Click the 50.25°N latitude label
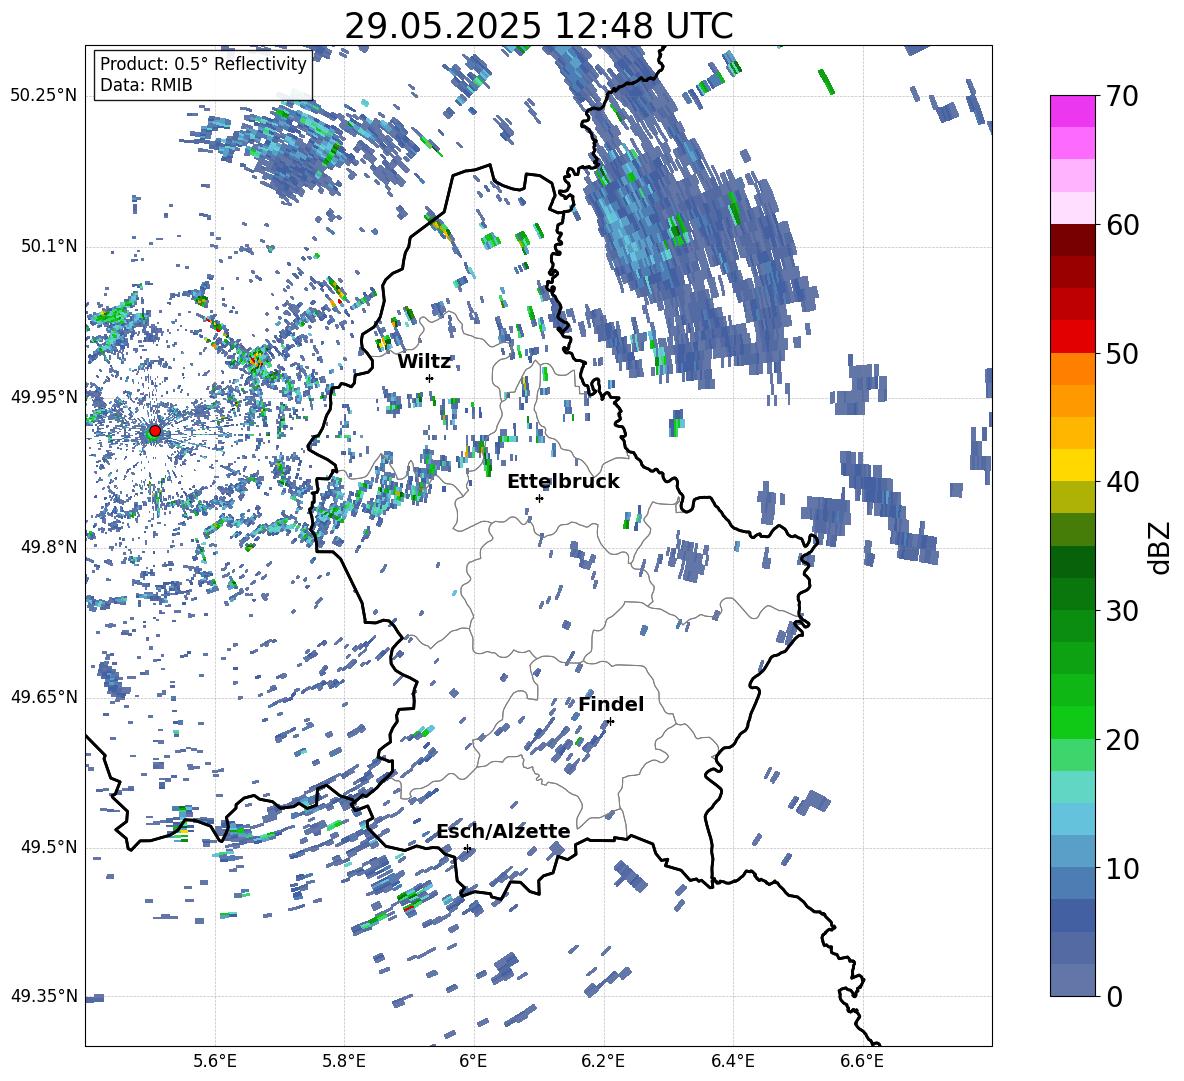Viewport: 1184px width, 1081px height. click(x=44, y=96)
